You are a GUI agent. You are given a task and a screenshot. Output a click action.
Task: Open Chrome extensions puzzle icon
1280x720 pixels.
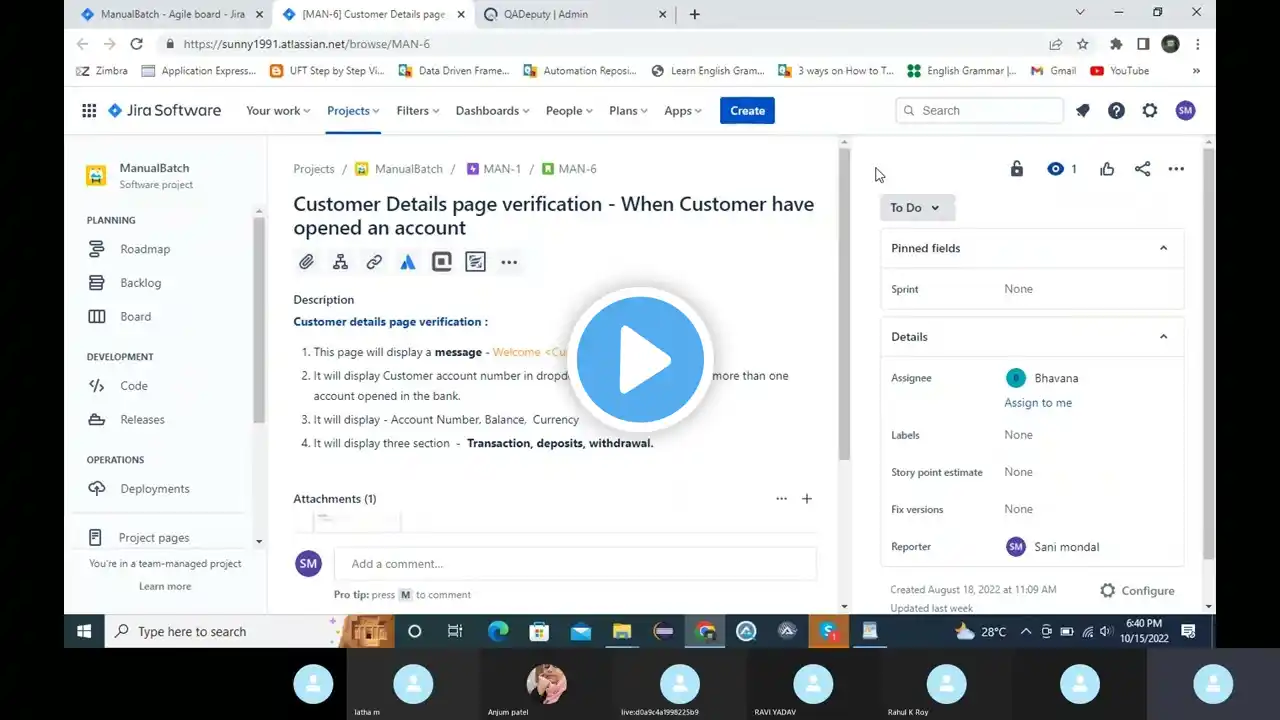[x=1116, y=44]
